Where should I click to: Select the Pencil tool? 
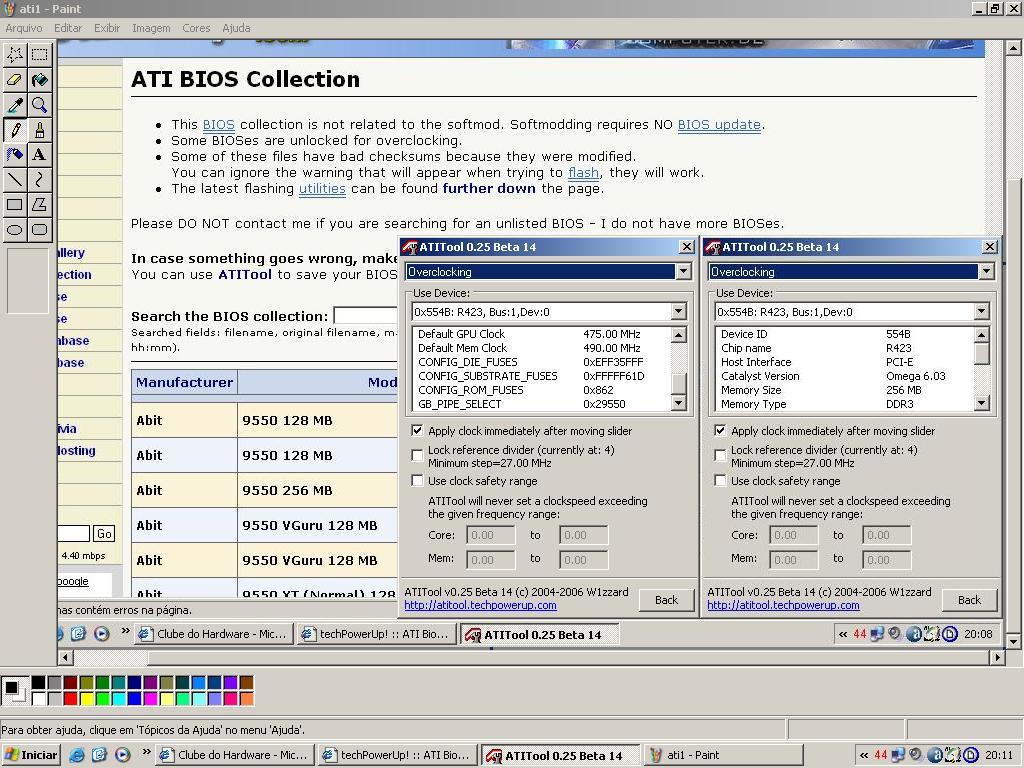click(x=14, y=130)
